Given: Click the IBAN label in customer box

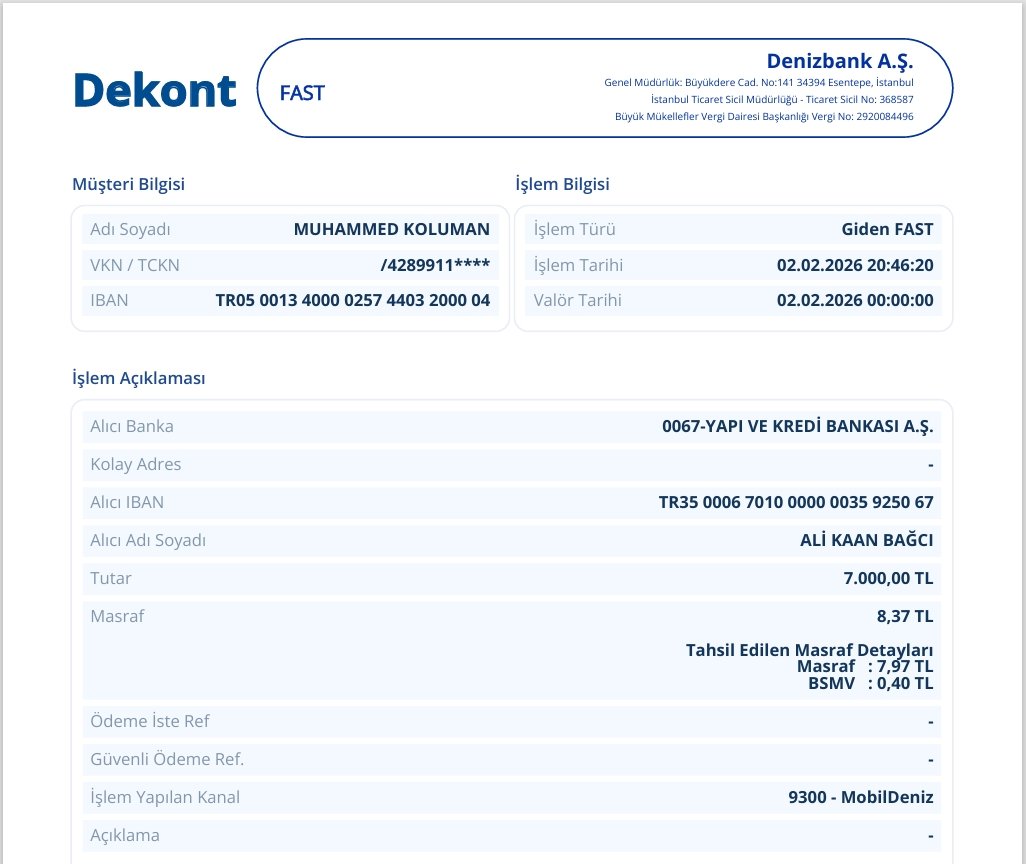Looking at the screenshot, I should point(109,300).
